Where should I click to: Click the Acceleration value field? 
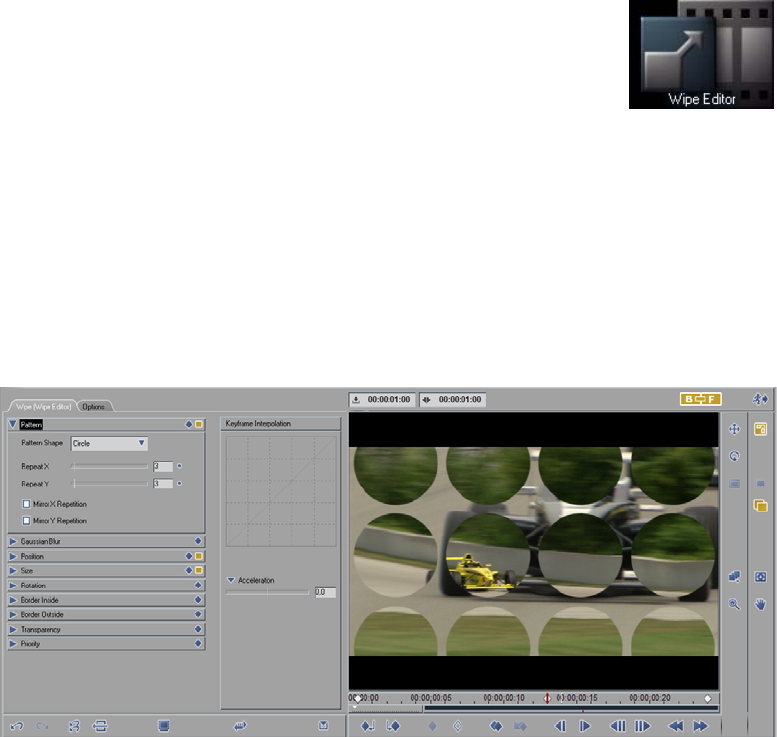tap(325, 592)
